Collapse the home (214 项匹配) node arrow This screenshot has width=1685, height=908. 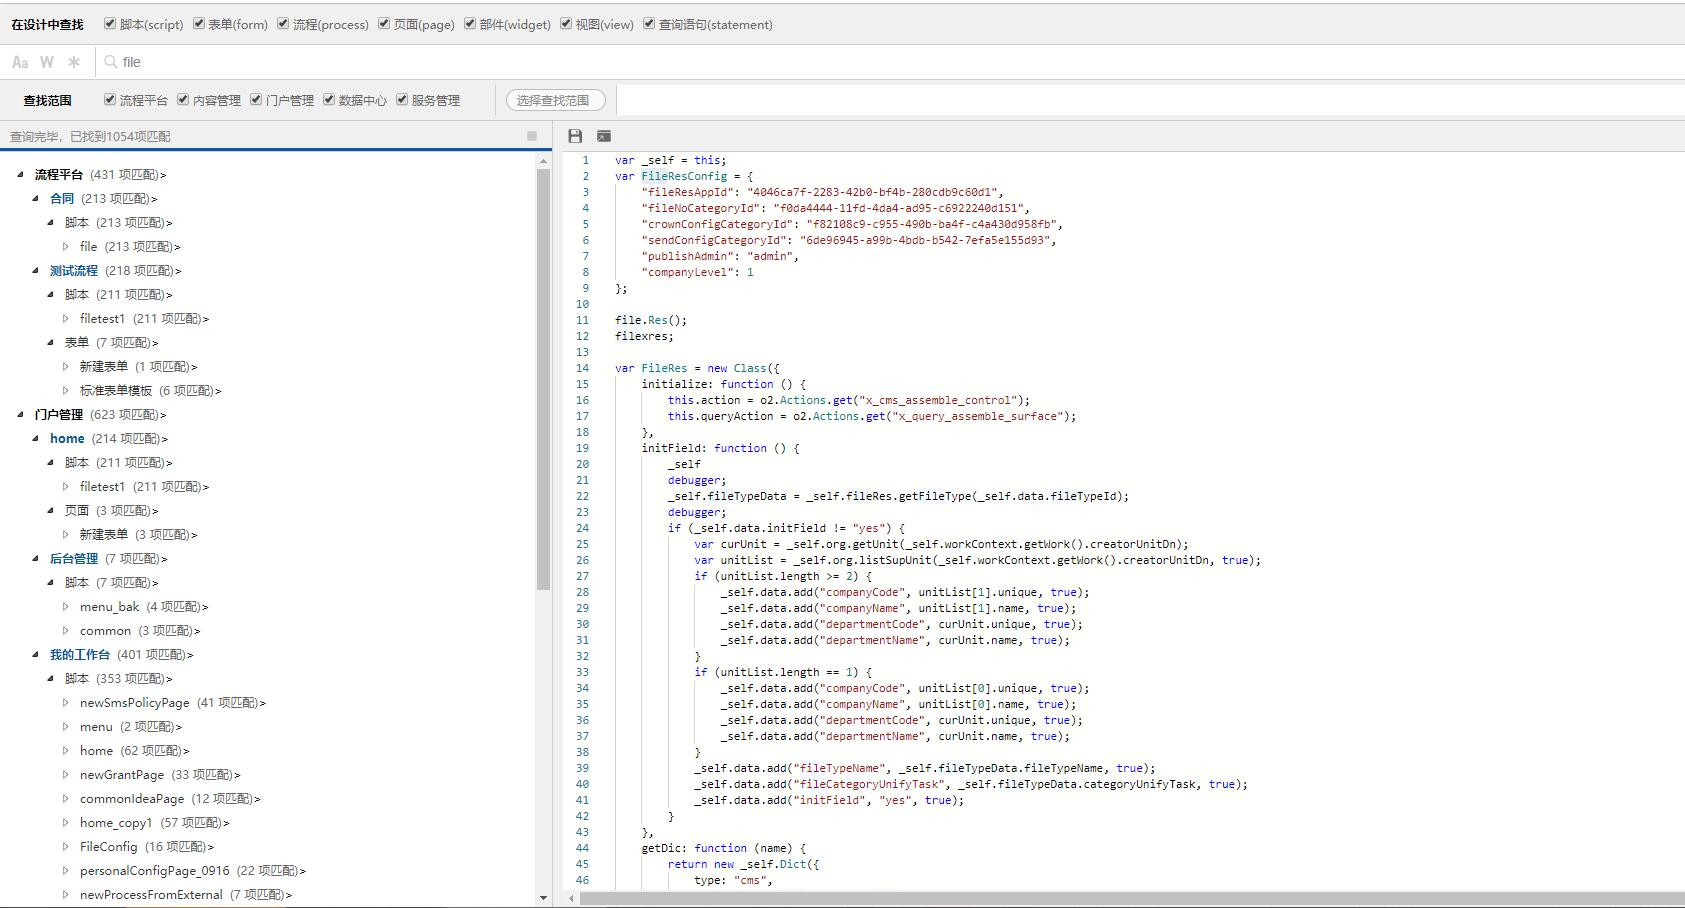(x=36, y=438)
